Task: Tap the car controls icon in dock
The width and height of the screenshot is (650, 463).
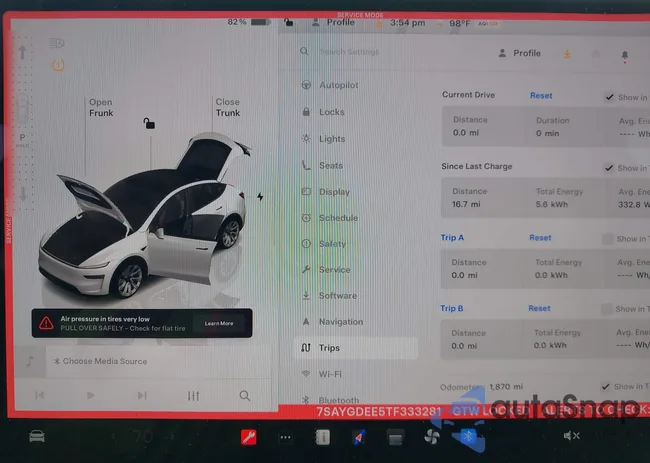Action: tap(37, 436)
